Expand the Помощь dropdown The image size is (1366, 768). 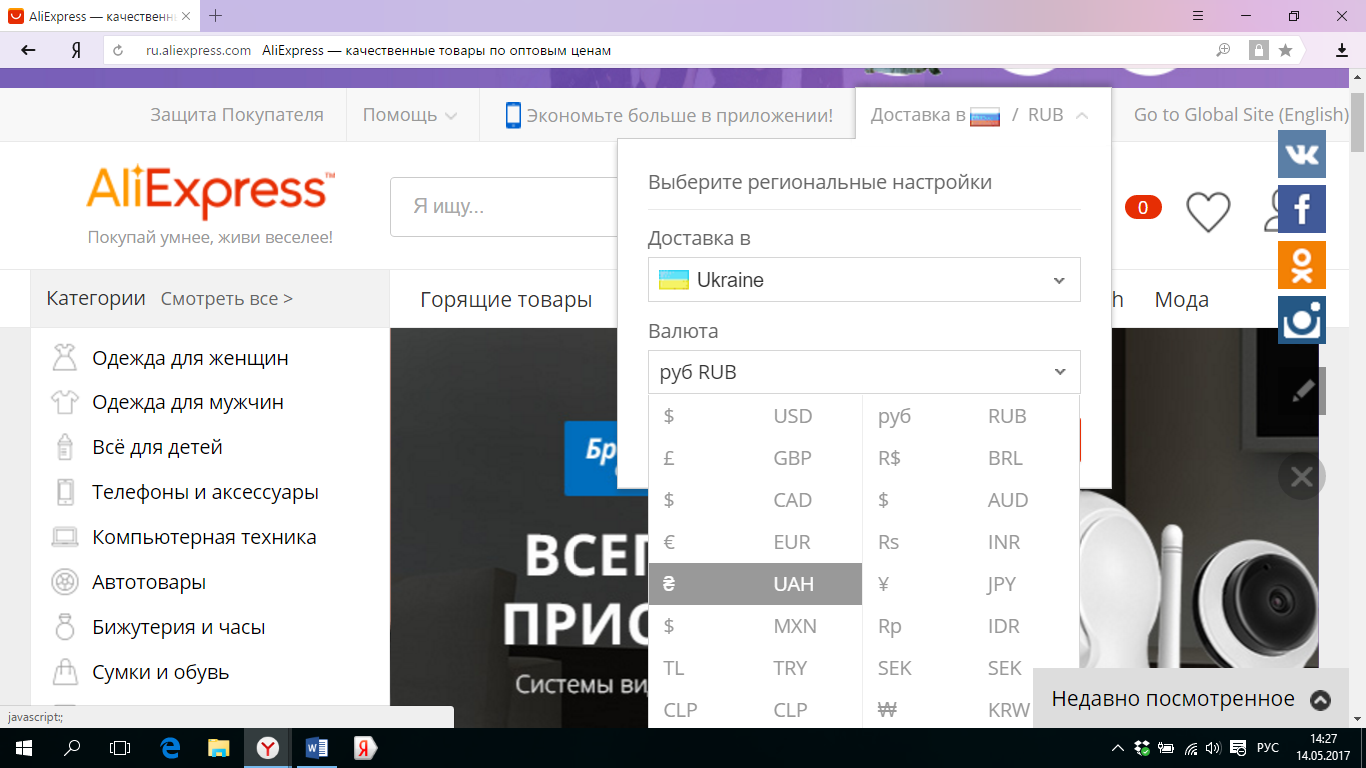coord(410,115)
